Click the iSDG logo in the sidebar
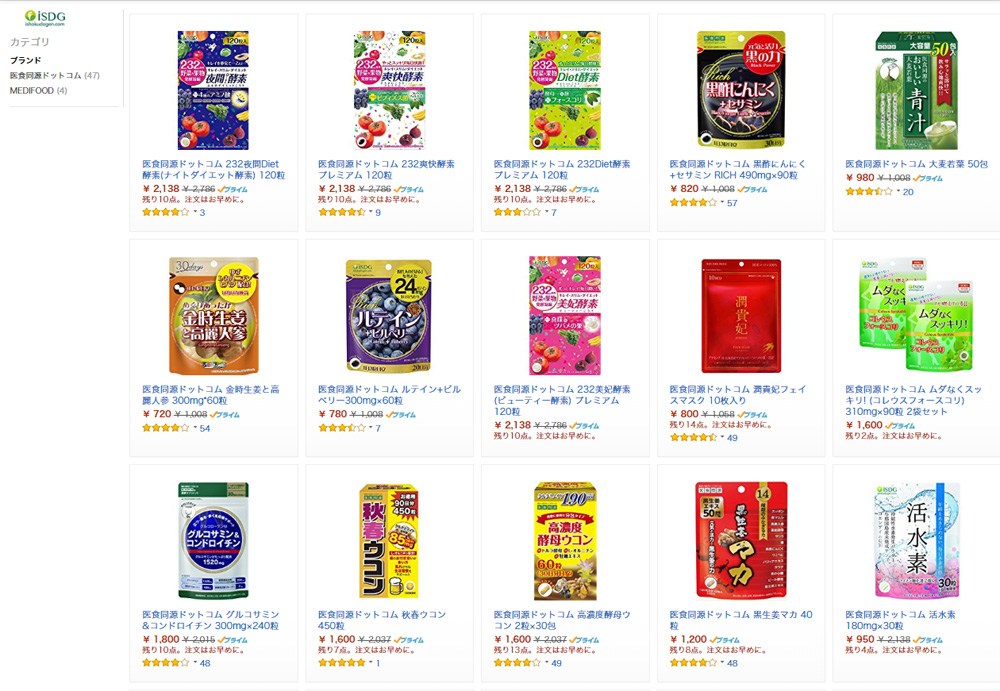Image resolution: width=1000 pixels, height=691 pixels. pyautogui.click(x=45, y=17)
